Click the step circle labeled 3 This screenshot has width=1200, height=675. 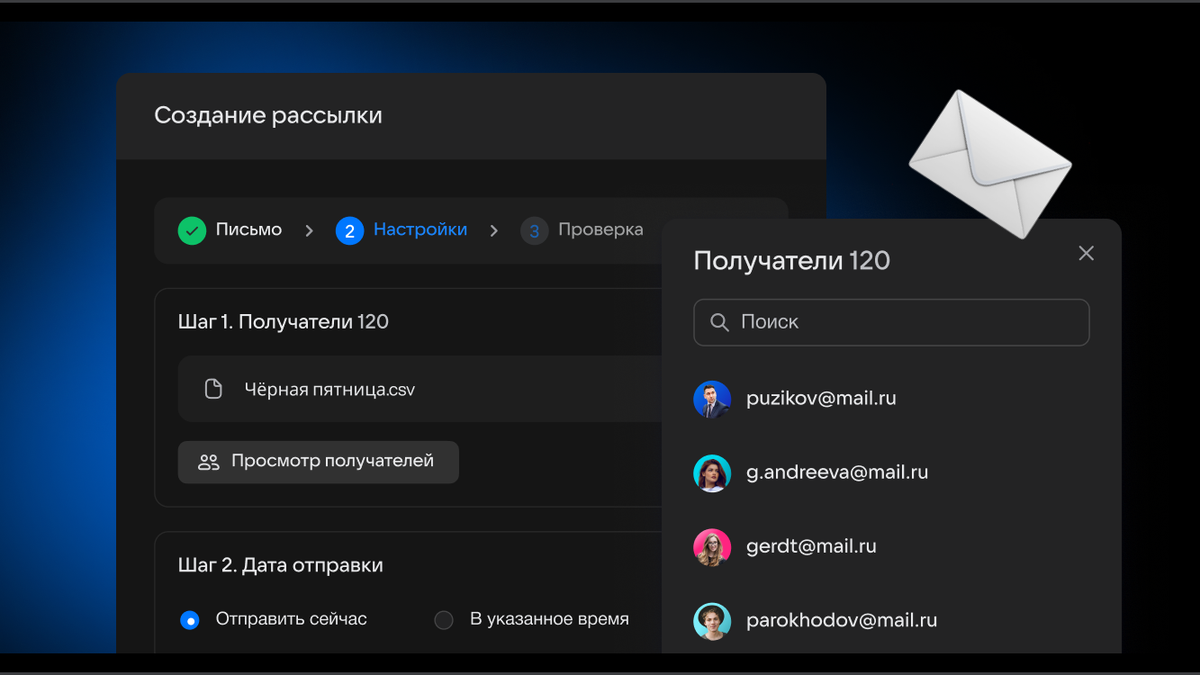coord(534,230)
